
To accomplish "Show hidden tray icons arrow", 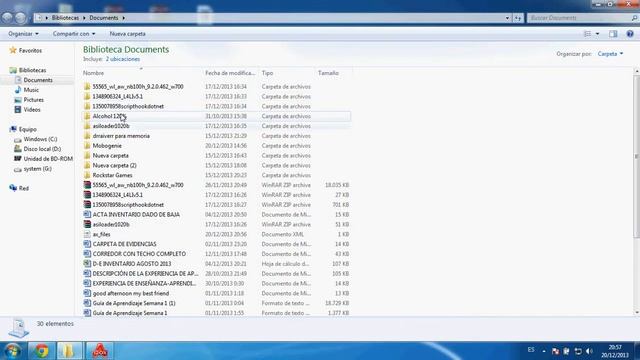I will pos(544,351).
